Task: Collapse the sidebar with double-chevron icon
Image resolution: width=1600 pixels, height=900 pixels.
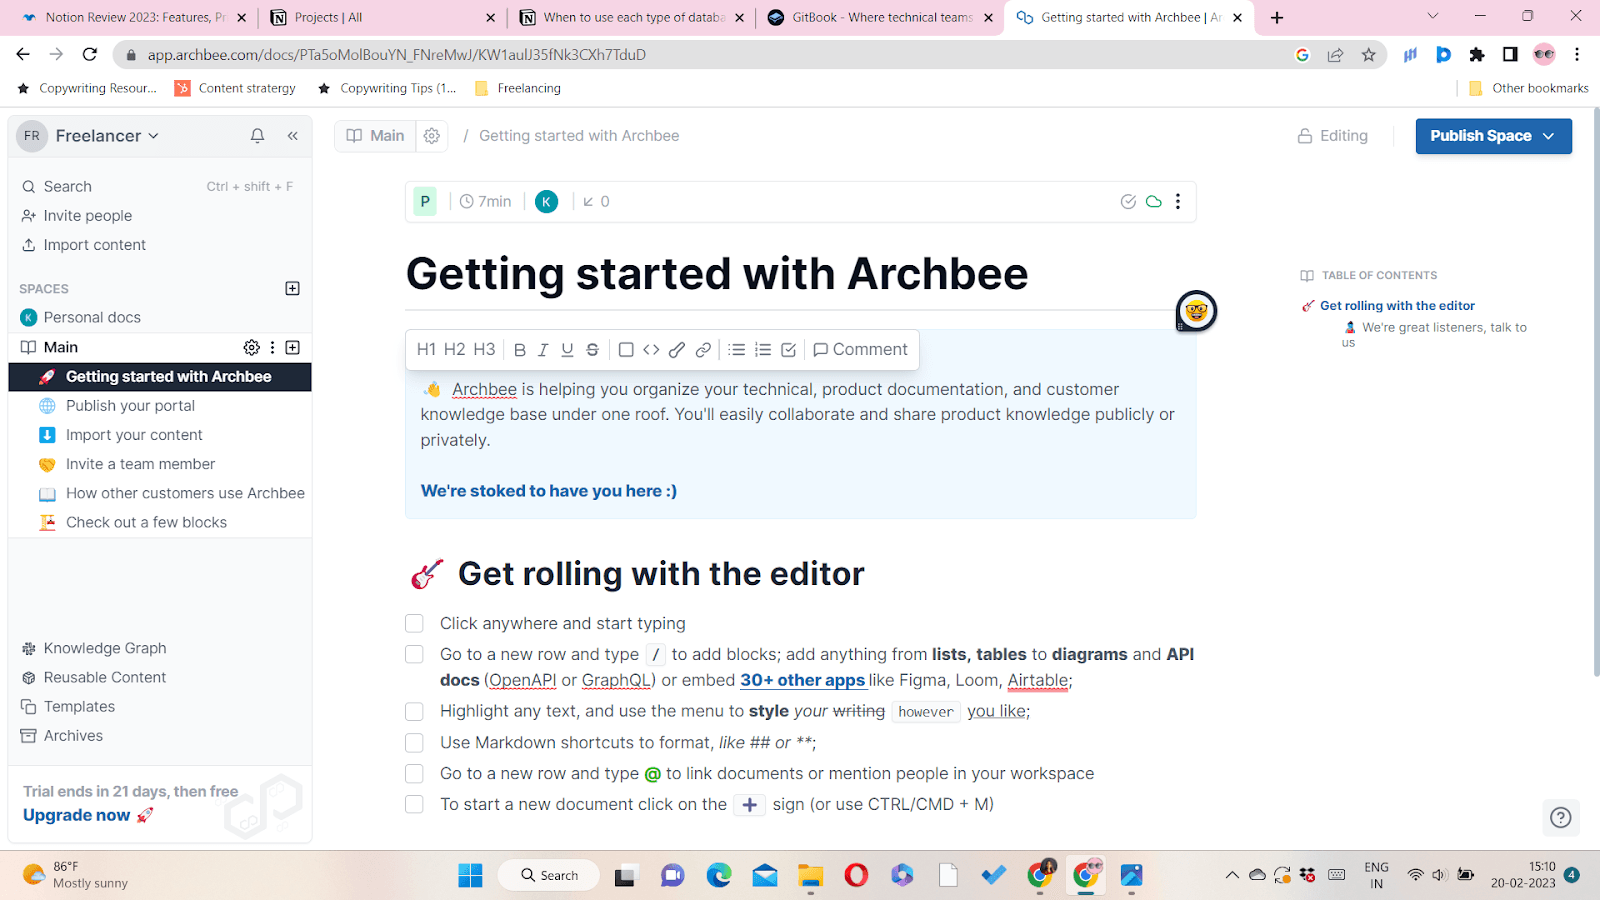Action: [293, 136]
